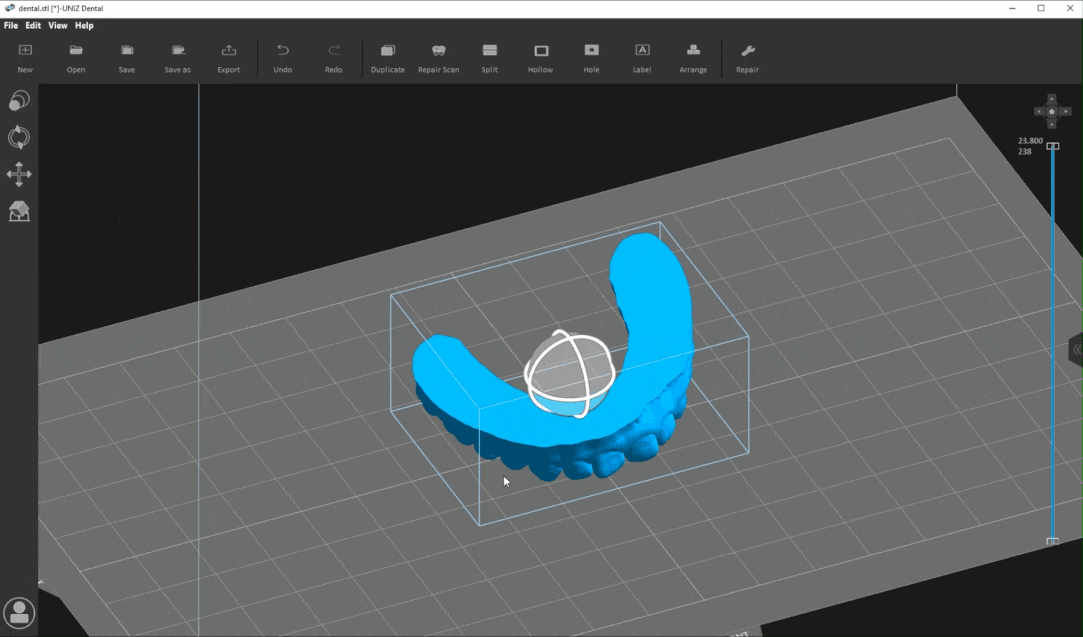Open the Scale tool in left sidebar
This screenshot has height=637, width=1083.
(x=19, y=101)
